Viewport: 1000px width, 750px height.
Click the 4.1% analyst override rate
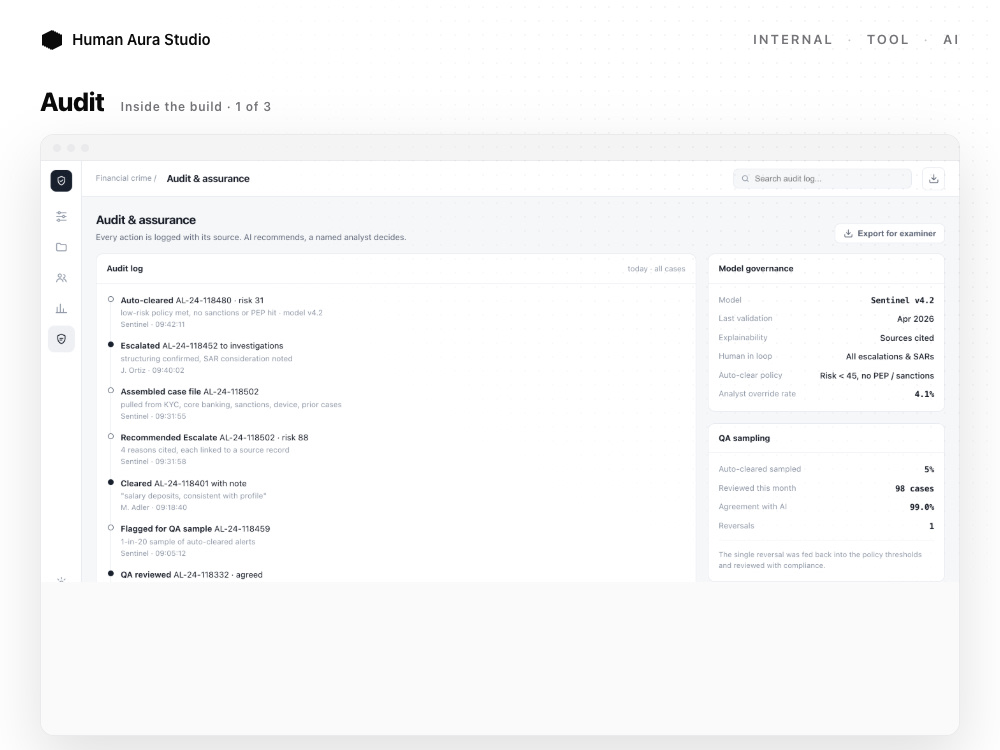(x=924, y=394)
